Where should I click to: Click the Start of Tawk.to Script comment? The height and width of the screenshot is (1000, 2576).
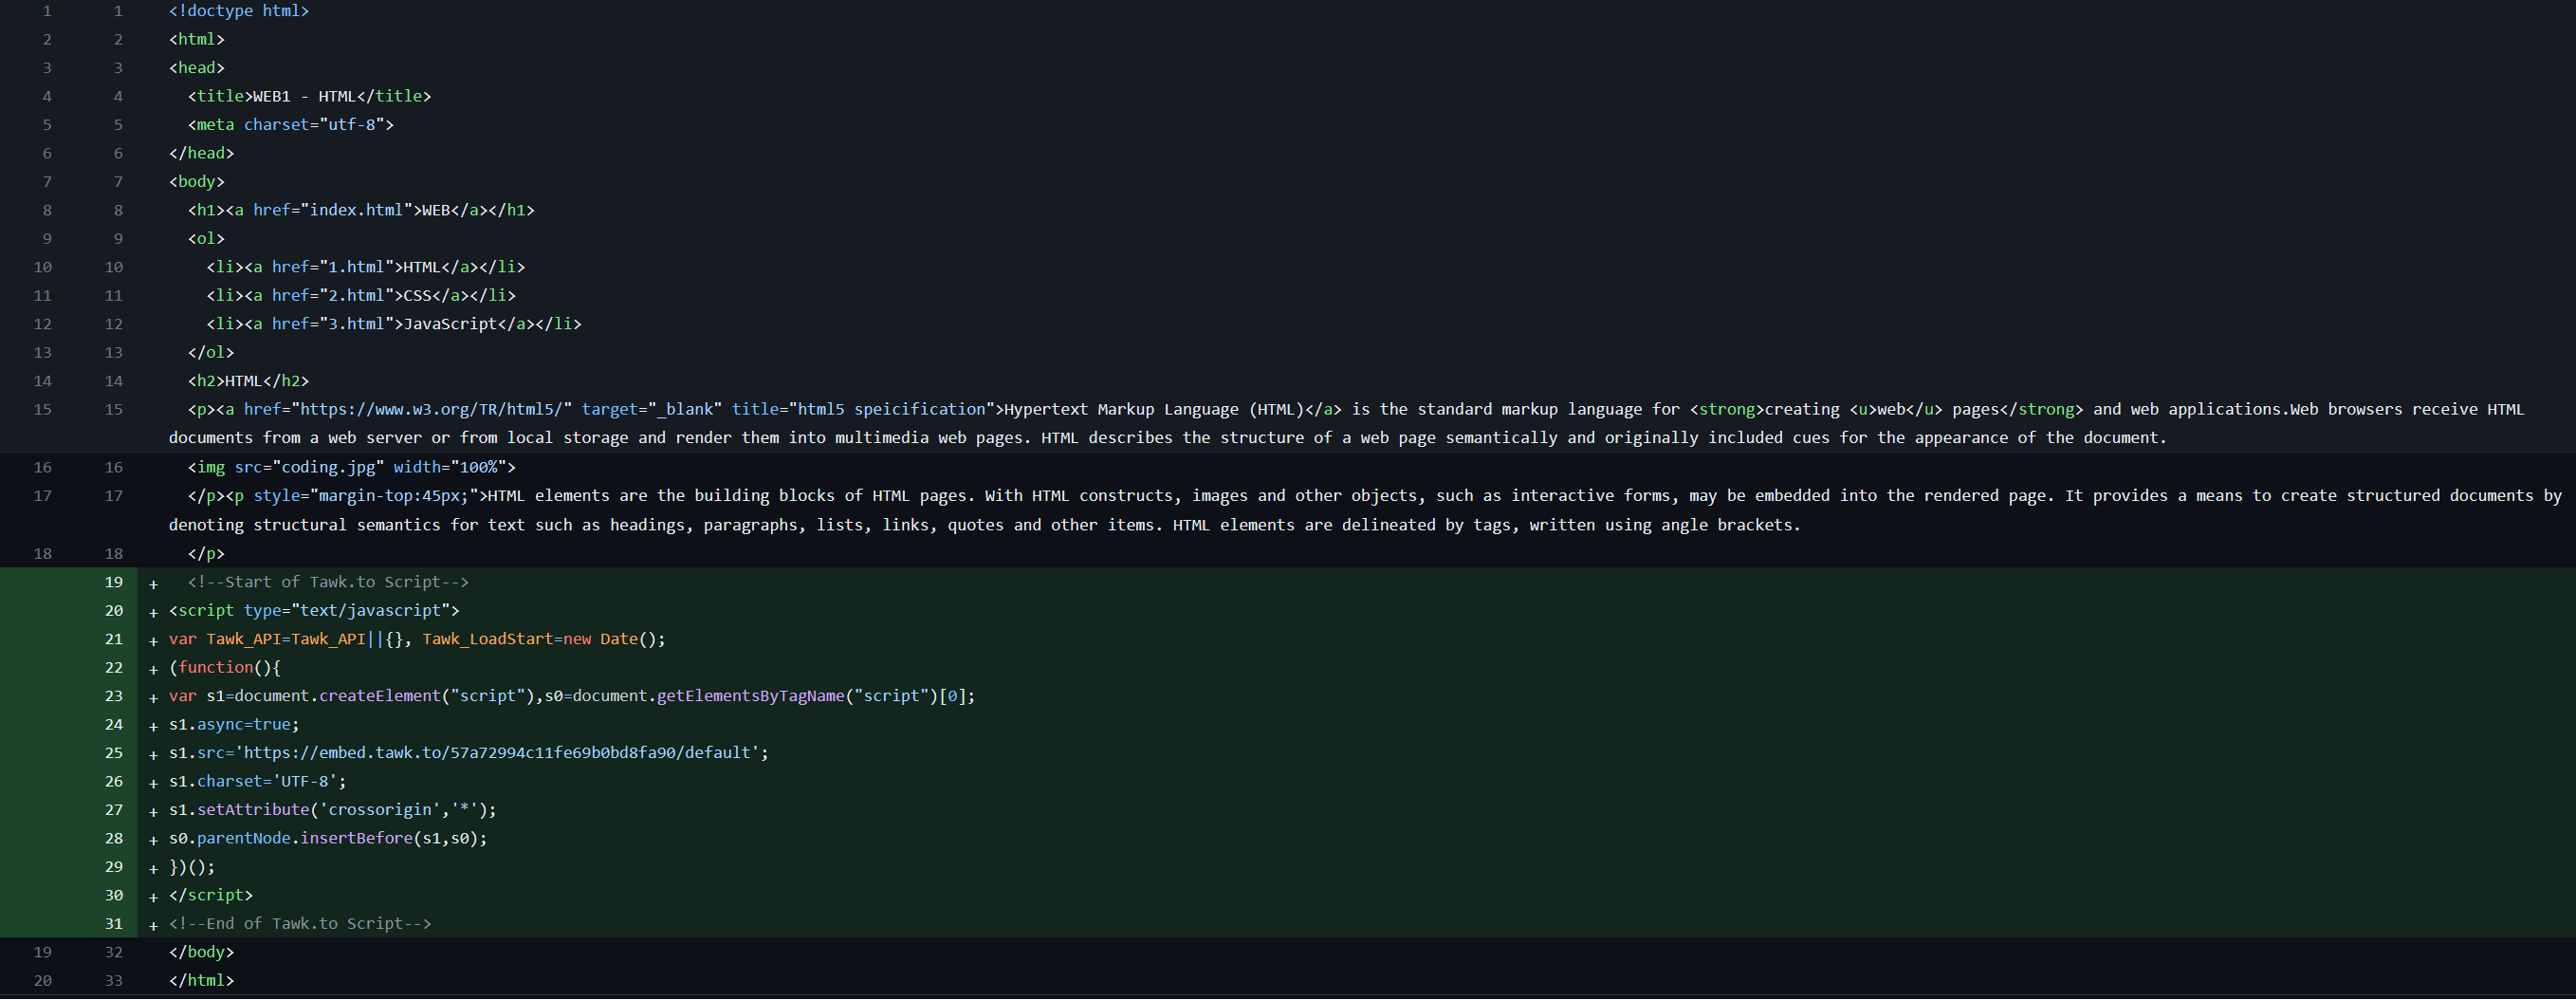tap(328, 582)
